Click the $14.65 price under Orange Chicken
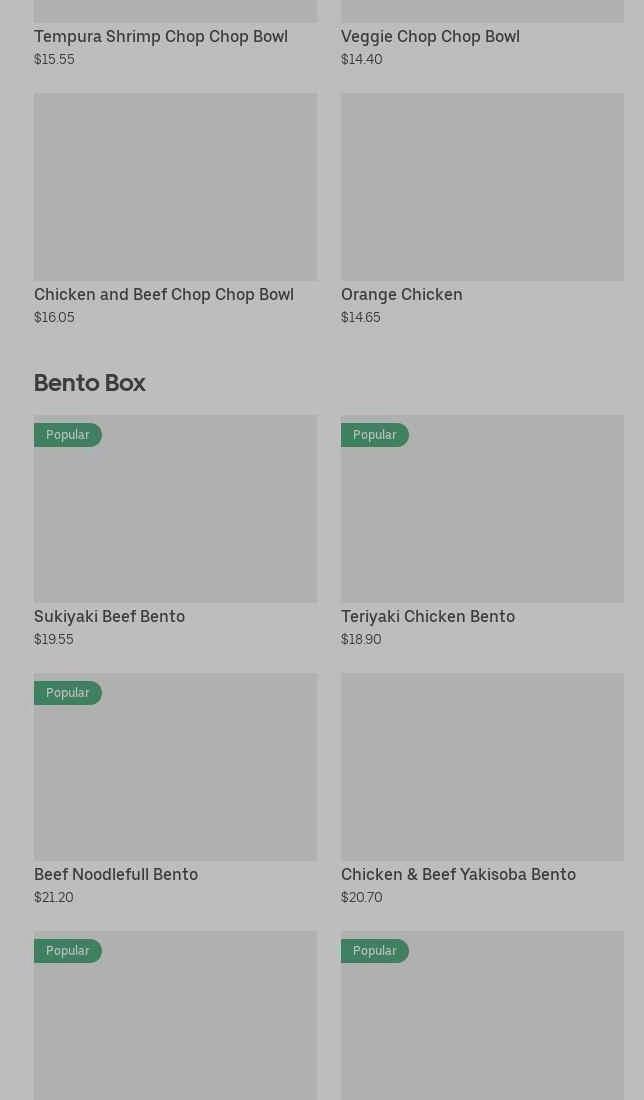 360,318
